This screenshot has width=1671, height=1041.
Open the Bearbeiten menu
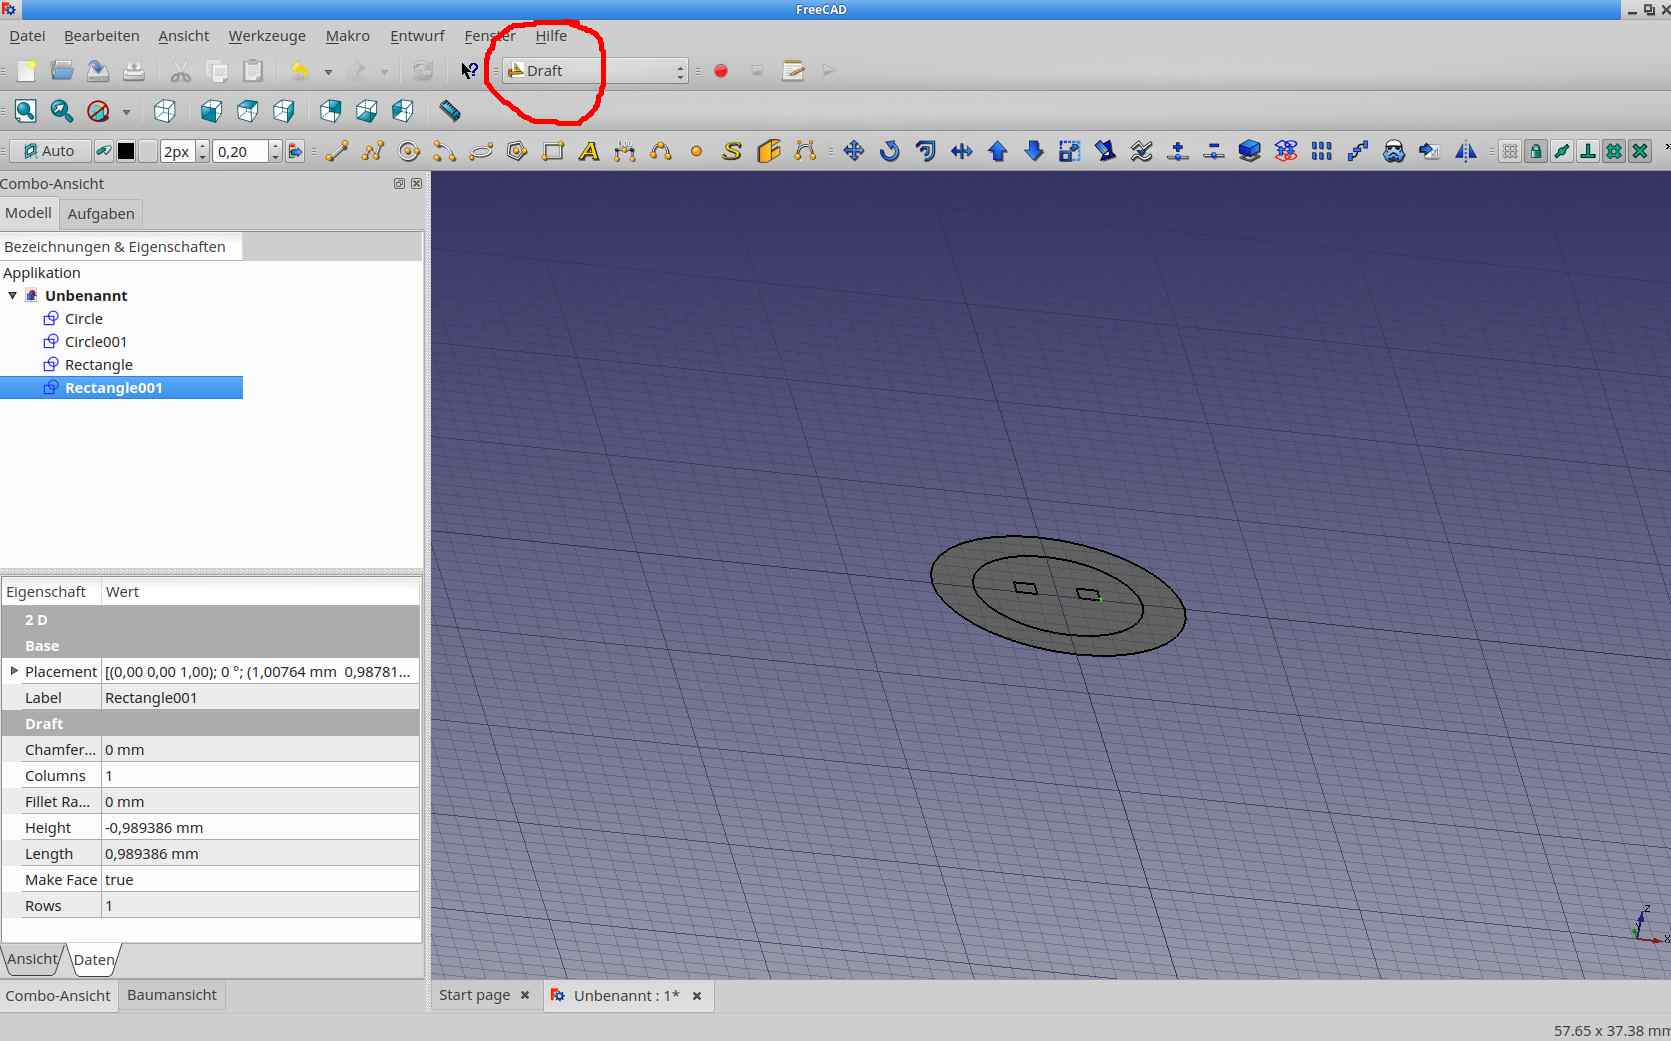click(101, 36)
